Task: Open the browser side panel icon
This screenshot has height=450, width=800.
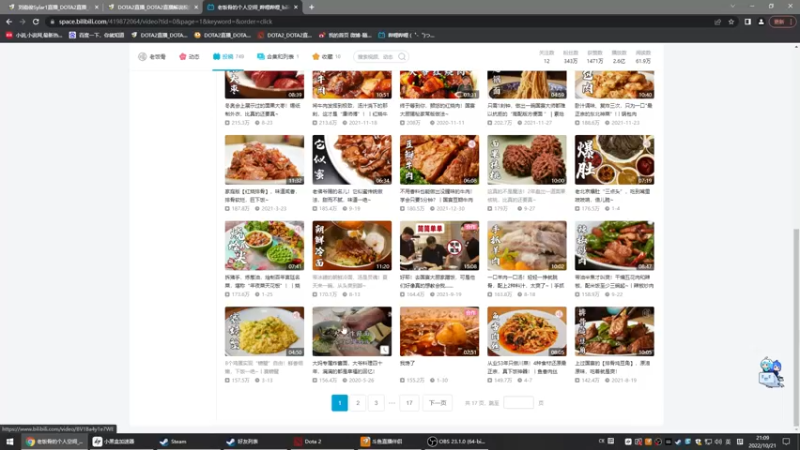Action: [747, 22]
